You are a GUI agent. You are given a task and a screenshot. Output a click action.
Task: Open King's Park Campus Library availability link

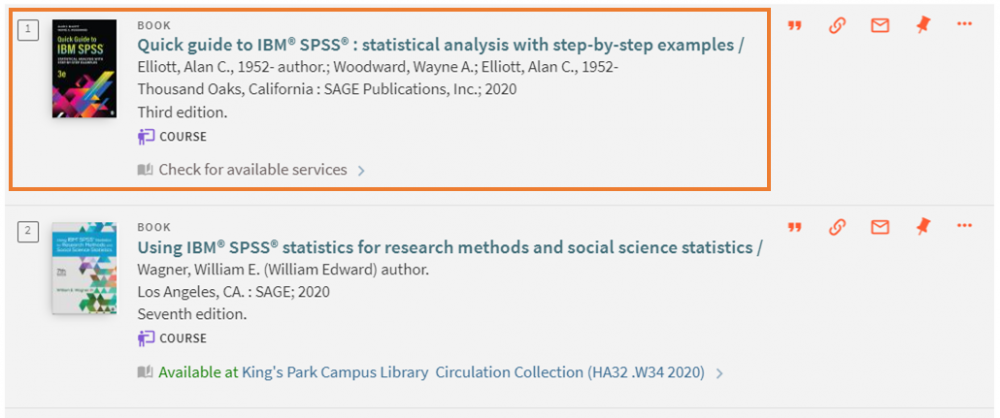point(431,372)
